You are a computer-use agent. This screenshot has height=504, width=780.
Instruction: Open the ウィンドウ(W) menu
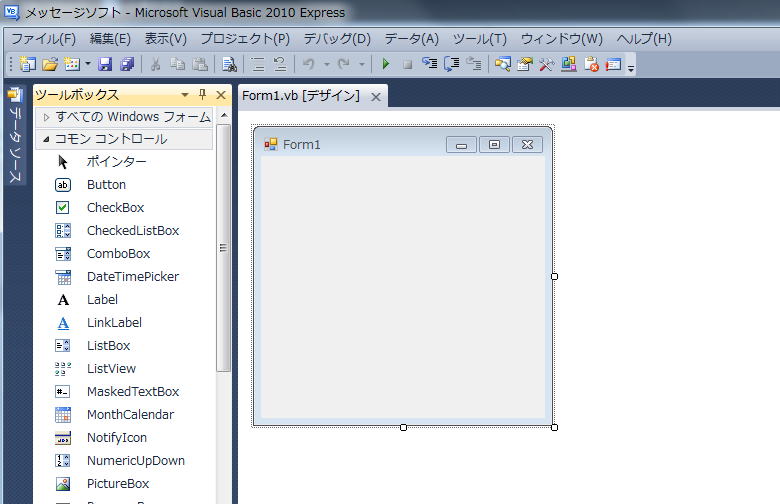561,38
